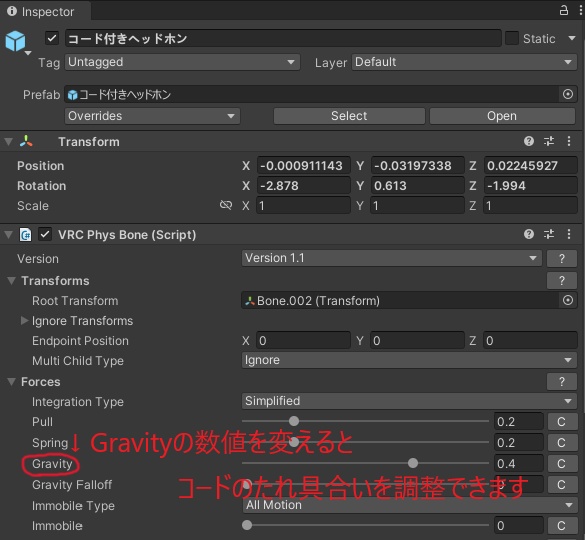585x540 pixels.
Task: Open the prefab Overrides dropdown
Action: pos(152,116)
